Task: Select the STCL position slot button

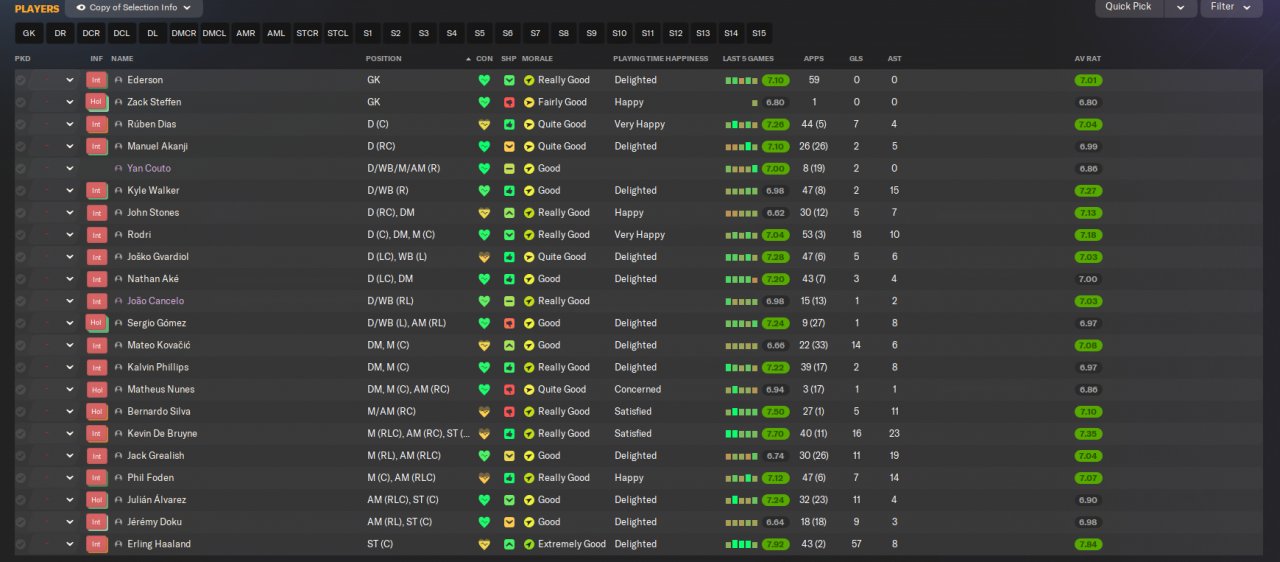Action: click(x=338, y=33)
